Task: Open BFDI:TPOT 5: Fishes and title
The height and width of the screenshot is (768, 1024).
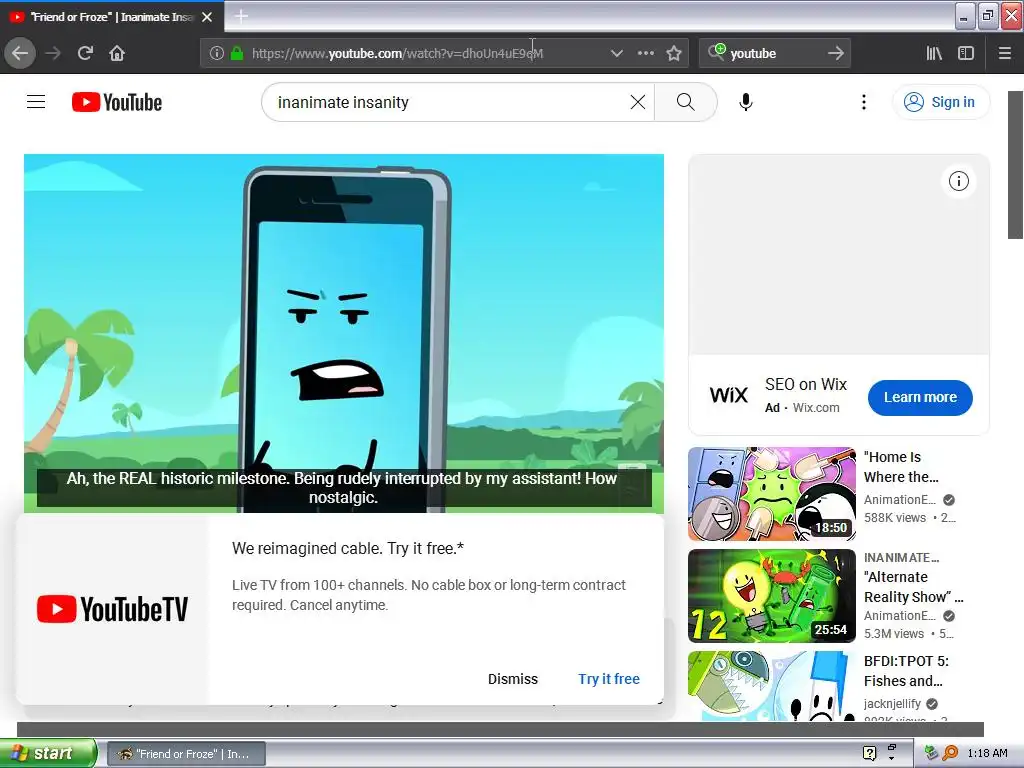Action: coord(906,671)
